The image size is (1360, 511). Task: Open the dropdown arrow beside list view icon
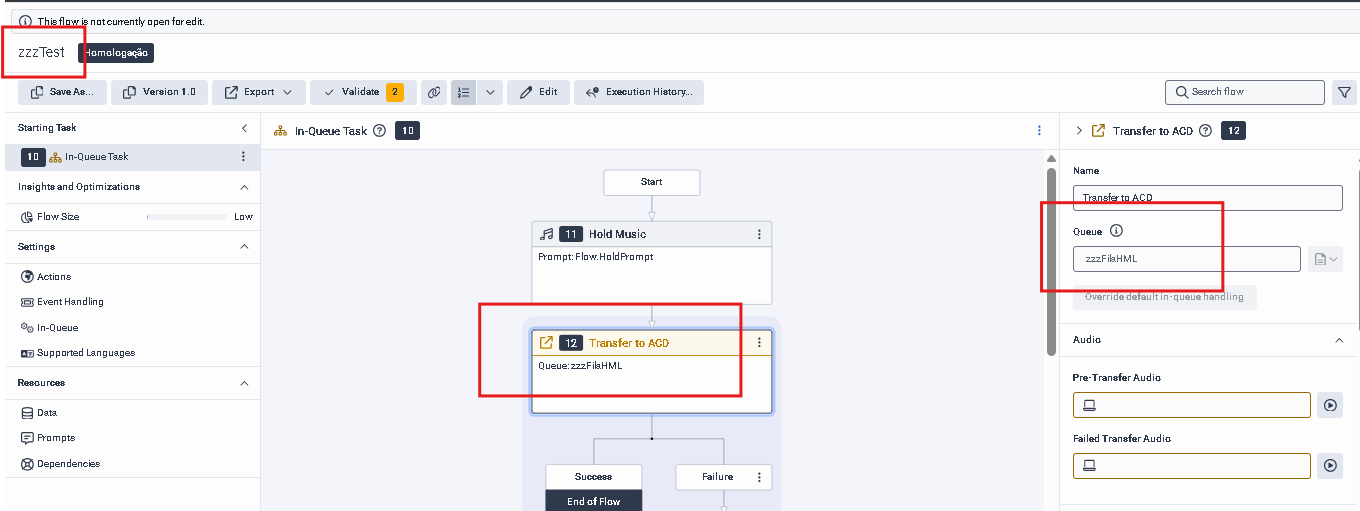tap(489, 92)
